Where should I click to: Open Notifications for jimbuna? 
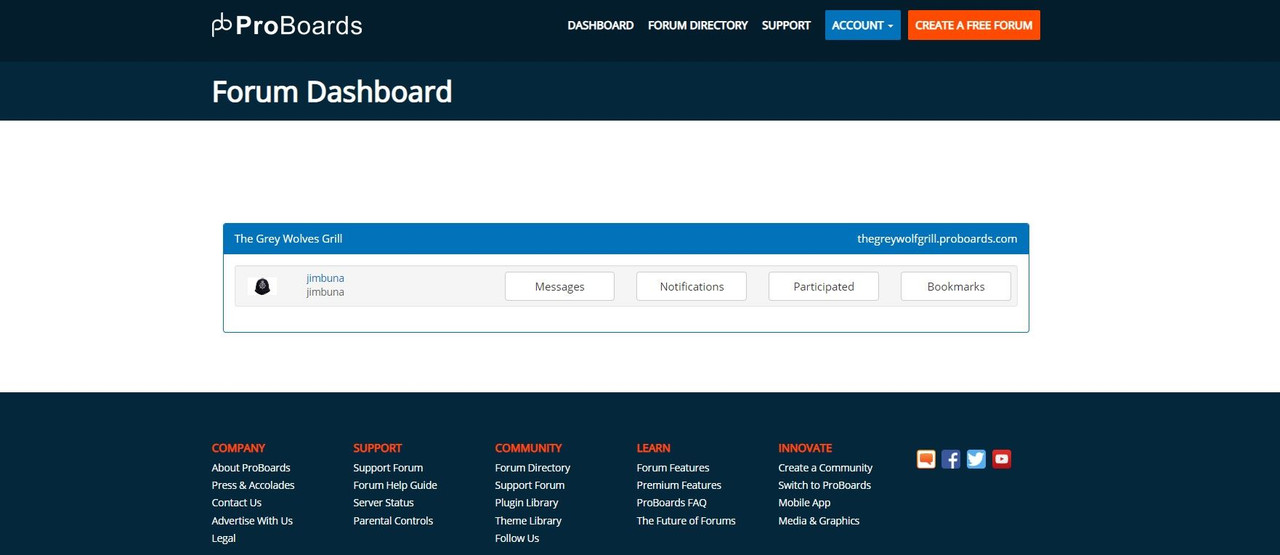(x=692, y=286)
